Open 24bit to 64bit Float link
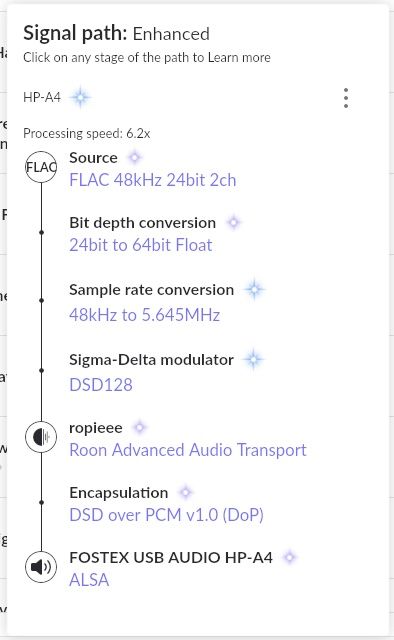 point(141,245)
